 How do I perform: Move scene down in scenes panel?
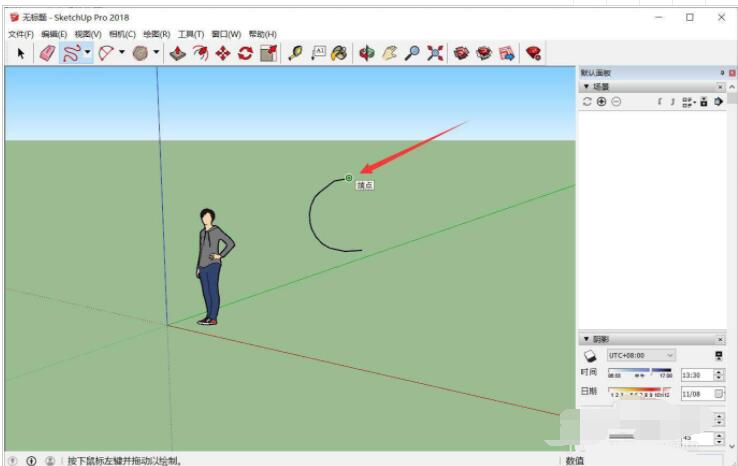673,102
